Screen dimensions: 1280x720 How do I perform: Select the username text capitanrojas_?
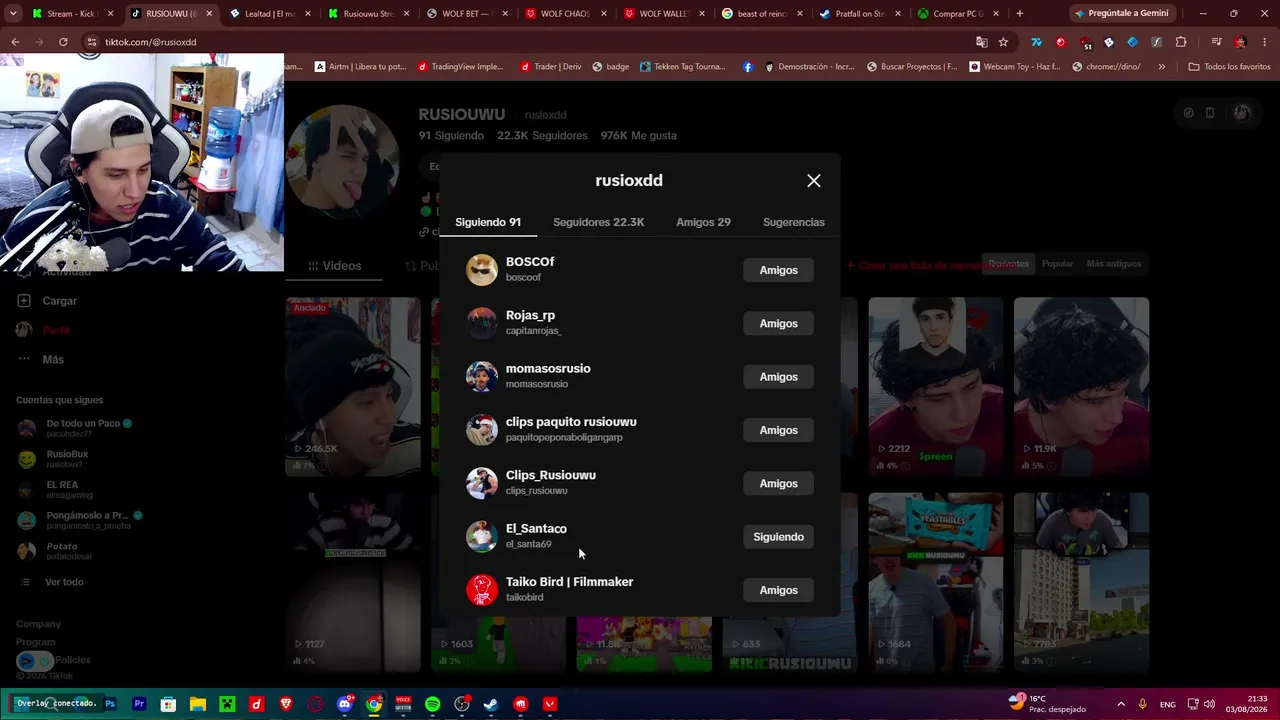coord(534,331)
